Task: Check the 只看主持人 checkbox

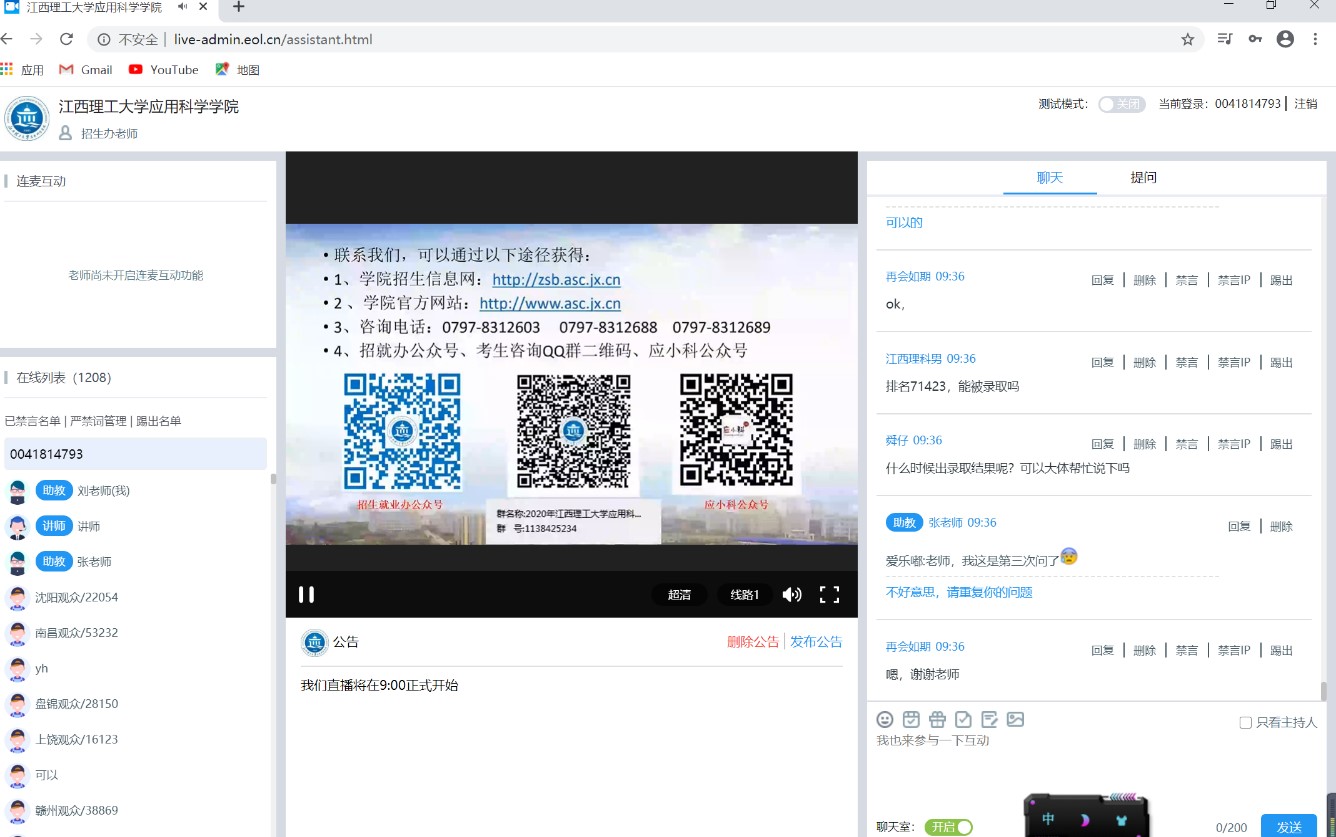Action: (x=1246, y=722)
